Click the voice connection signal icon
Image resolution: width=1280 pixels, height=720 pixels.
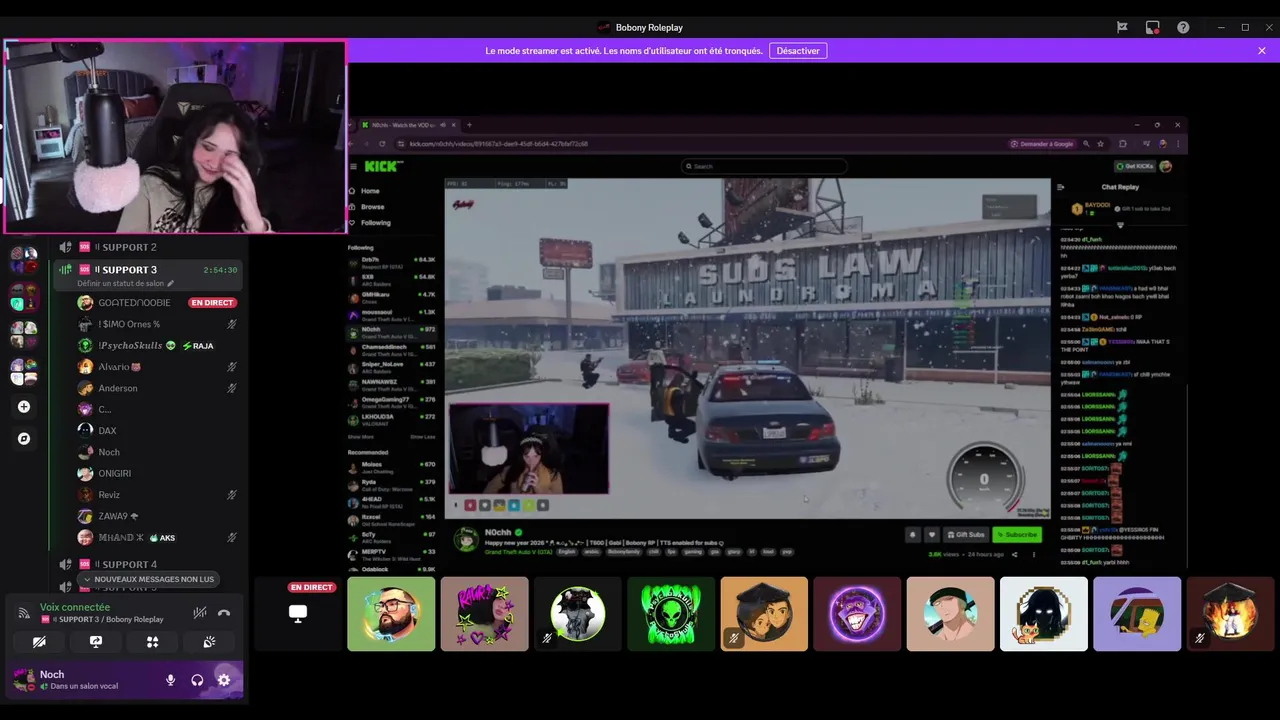click(x=24, y=613)
